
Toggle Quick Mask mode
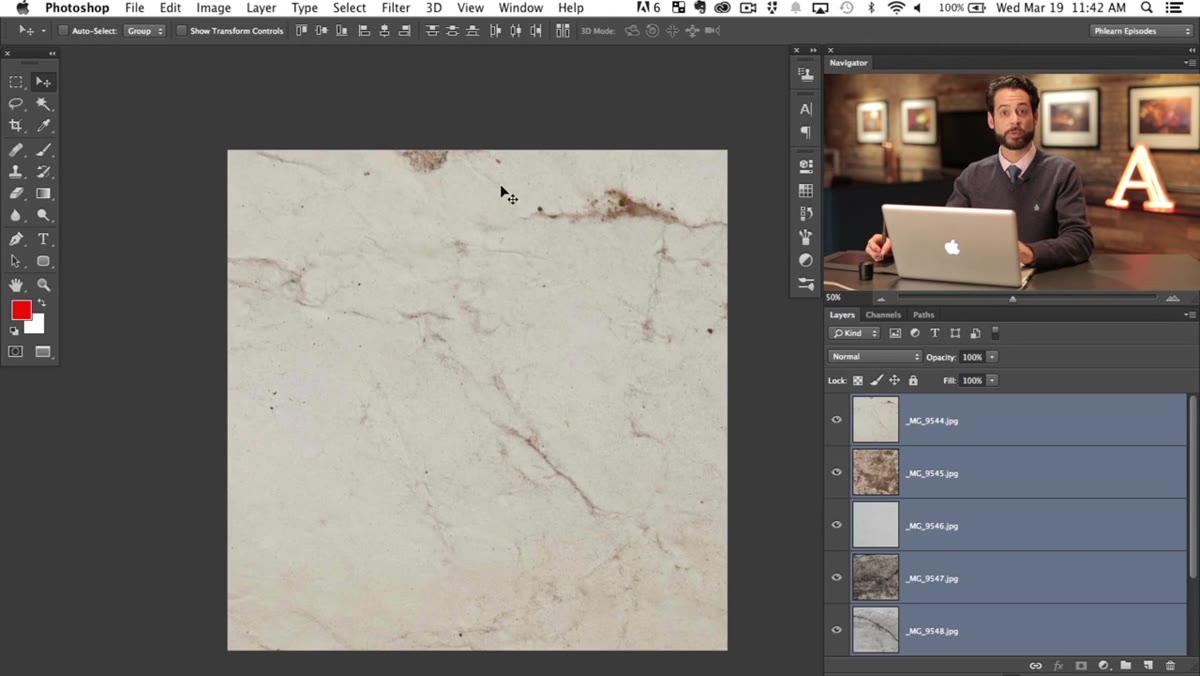pyautogui.click(x=16, y=352)
